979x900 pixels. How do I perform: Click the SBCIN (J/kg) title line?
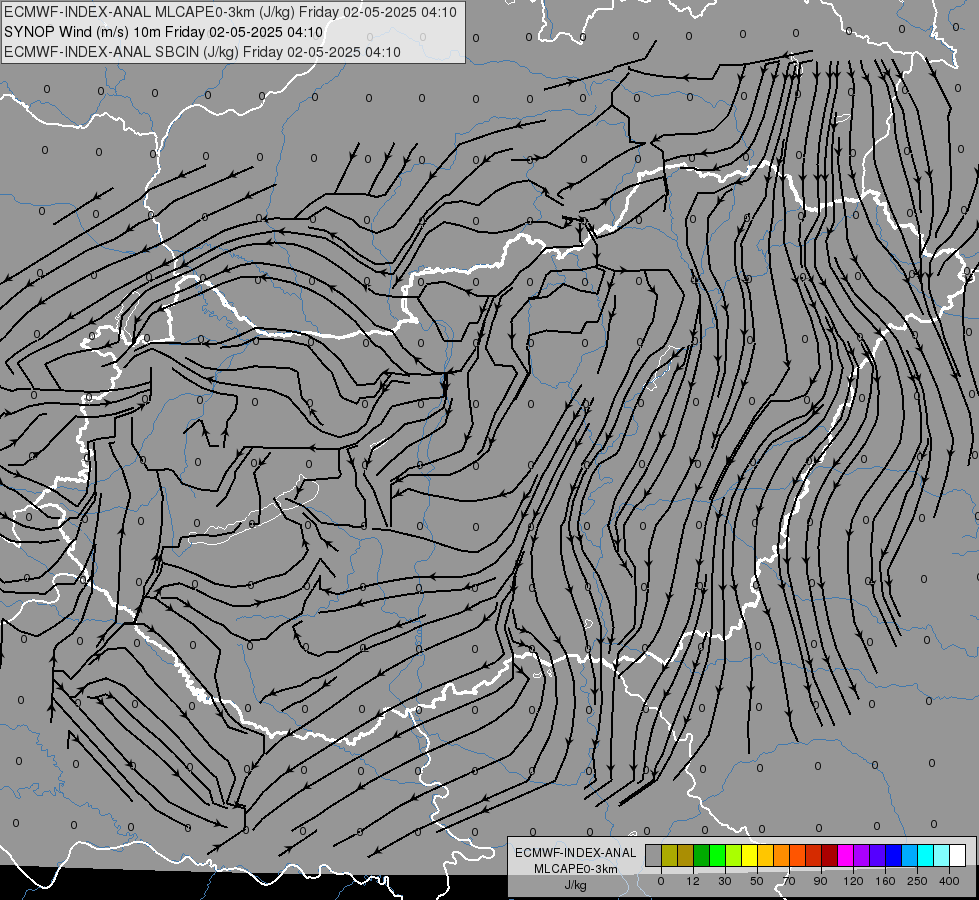(202, 52)
